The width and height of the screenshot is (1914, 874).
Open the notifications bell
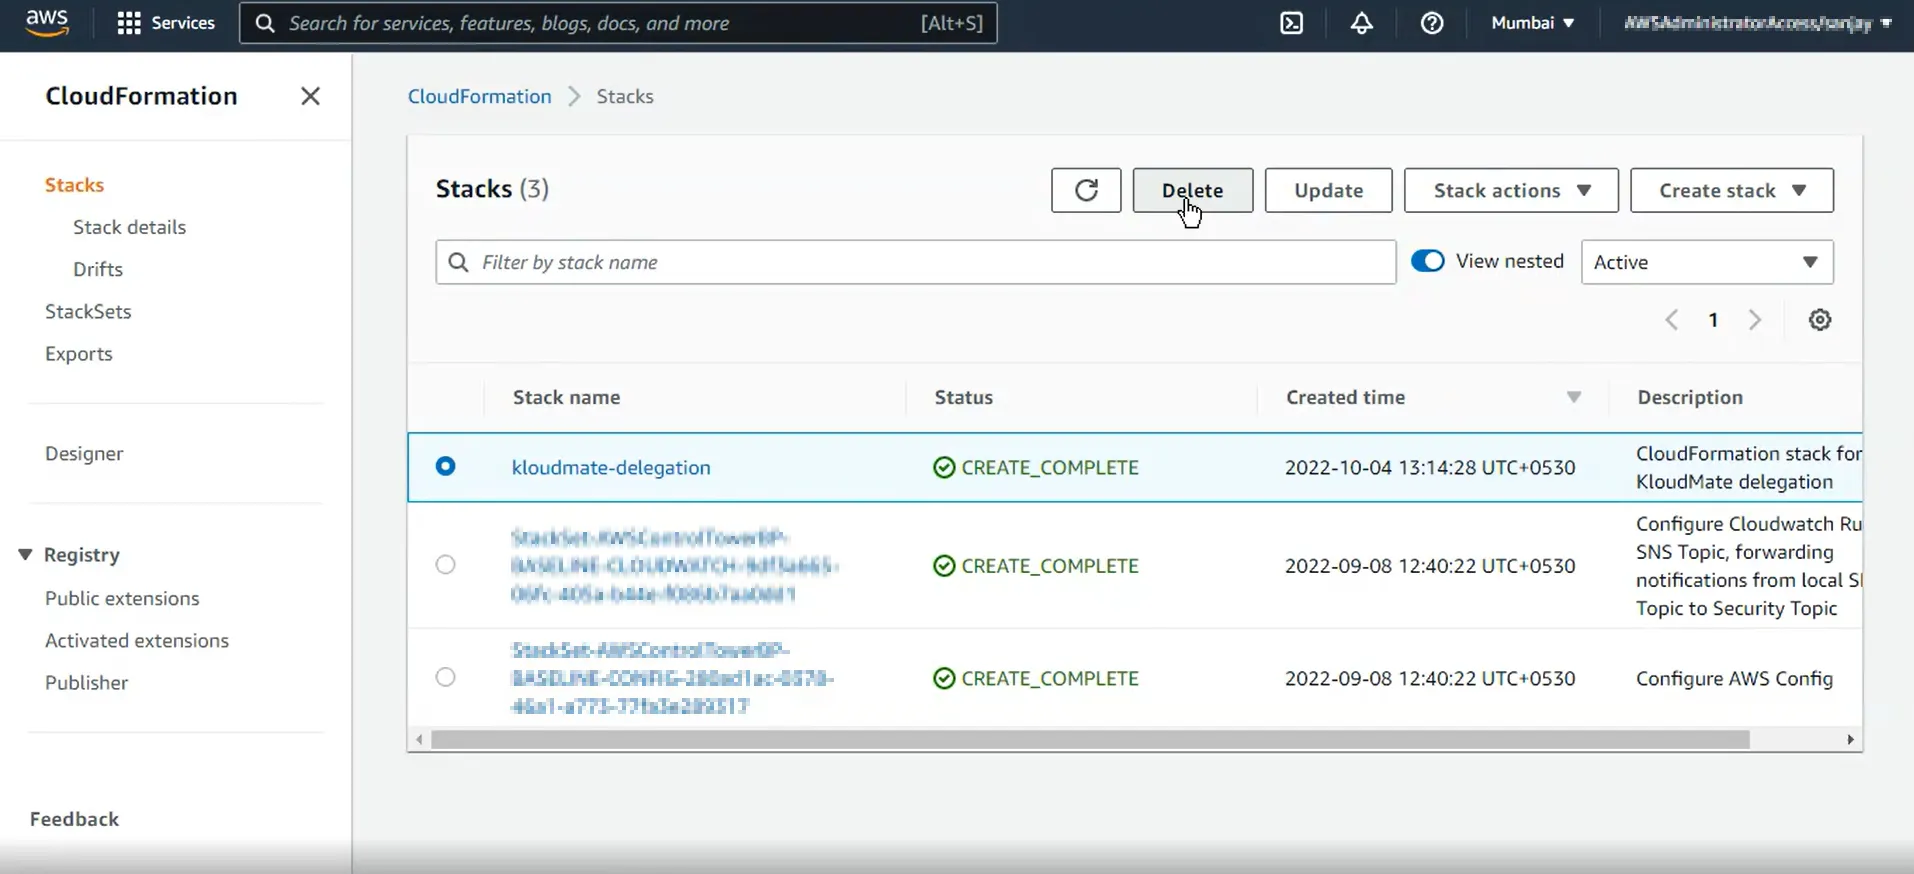click(1362, 23)
